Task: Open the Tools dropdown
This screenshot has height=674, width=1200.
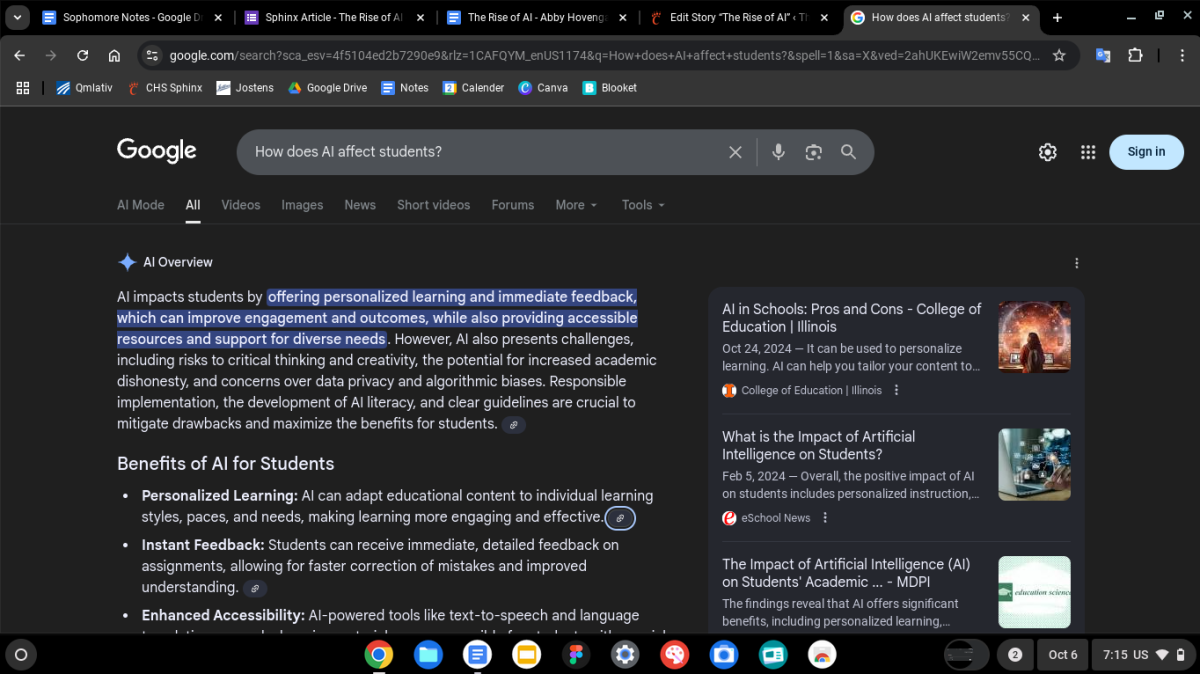Action: click(642, 205)
